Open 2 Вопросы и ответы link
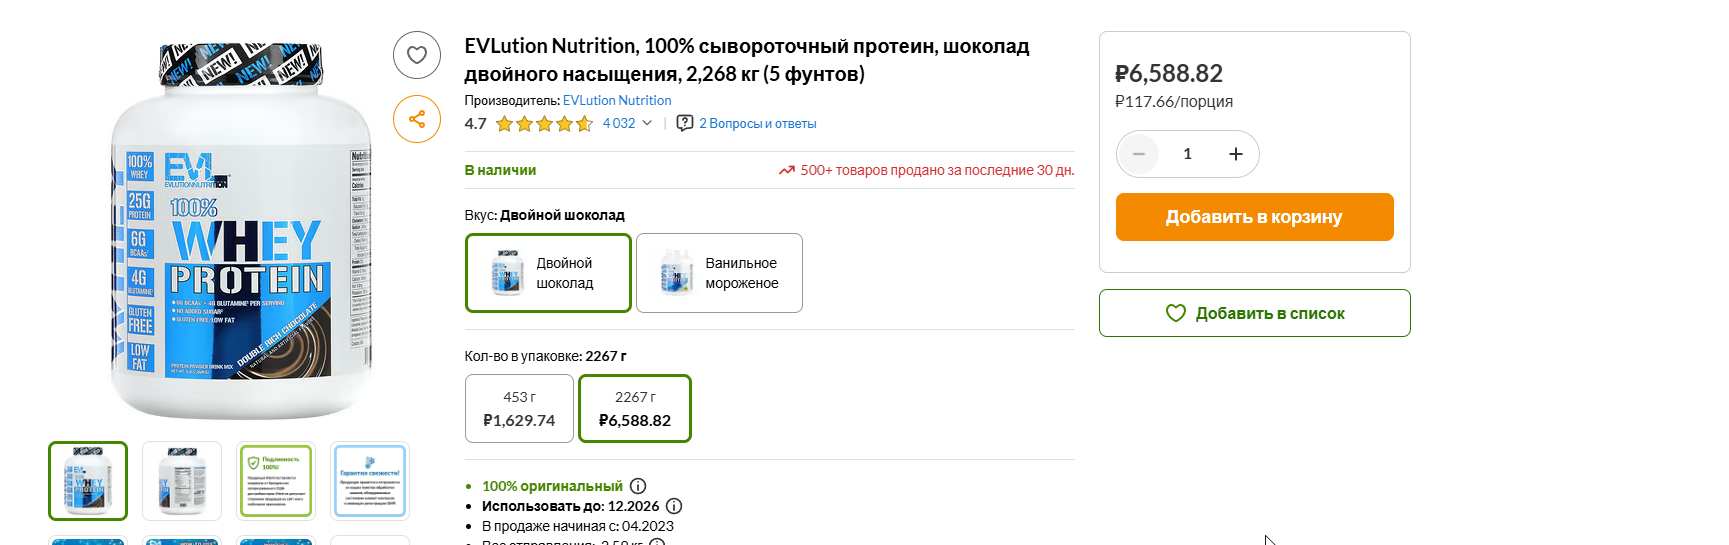This screenshot has height=545, width=1729. [758, 124]
